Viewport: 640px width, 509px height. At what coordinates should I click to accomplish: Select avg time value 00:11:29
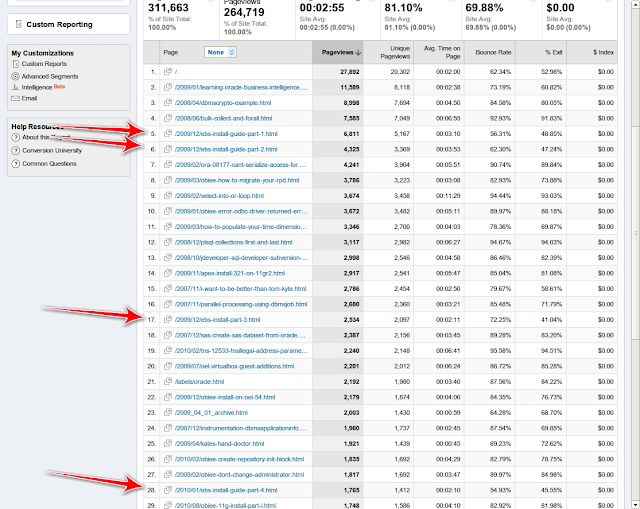coord(448,196)
